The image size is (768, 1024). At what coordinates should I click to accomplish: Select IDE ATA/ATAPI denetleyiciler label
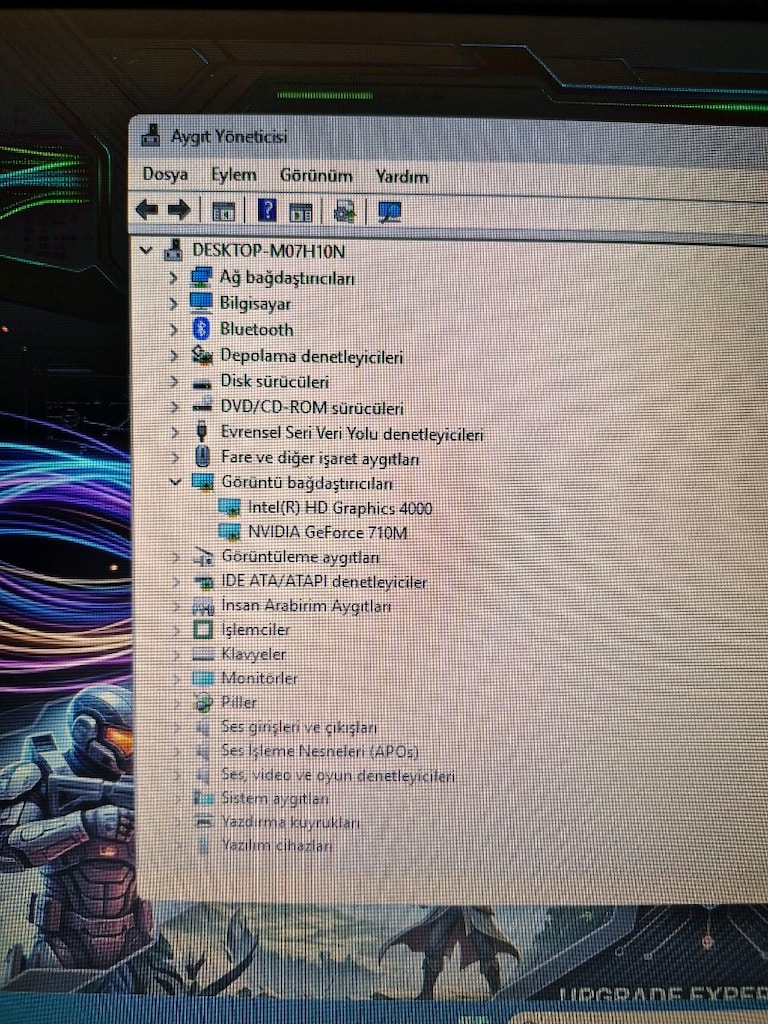pos(324,581)
